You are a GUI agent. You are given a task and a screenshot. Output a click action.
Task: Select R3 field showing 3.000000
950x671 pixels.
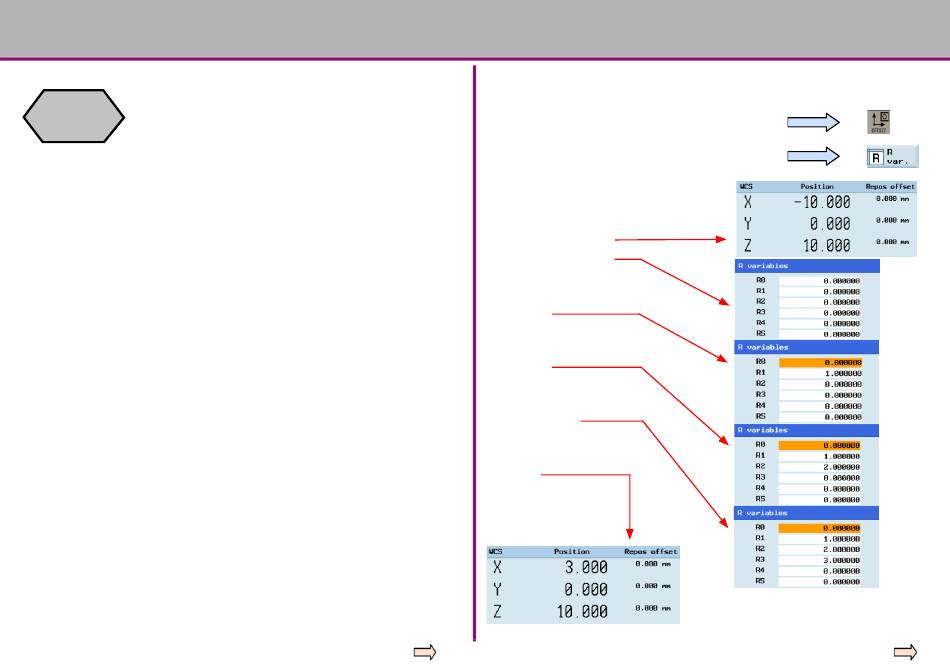pyautogui.click(x=820, y=559)
